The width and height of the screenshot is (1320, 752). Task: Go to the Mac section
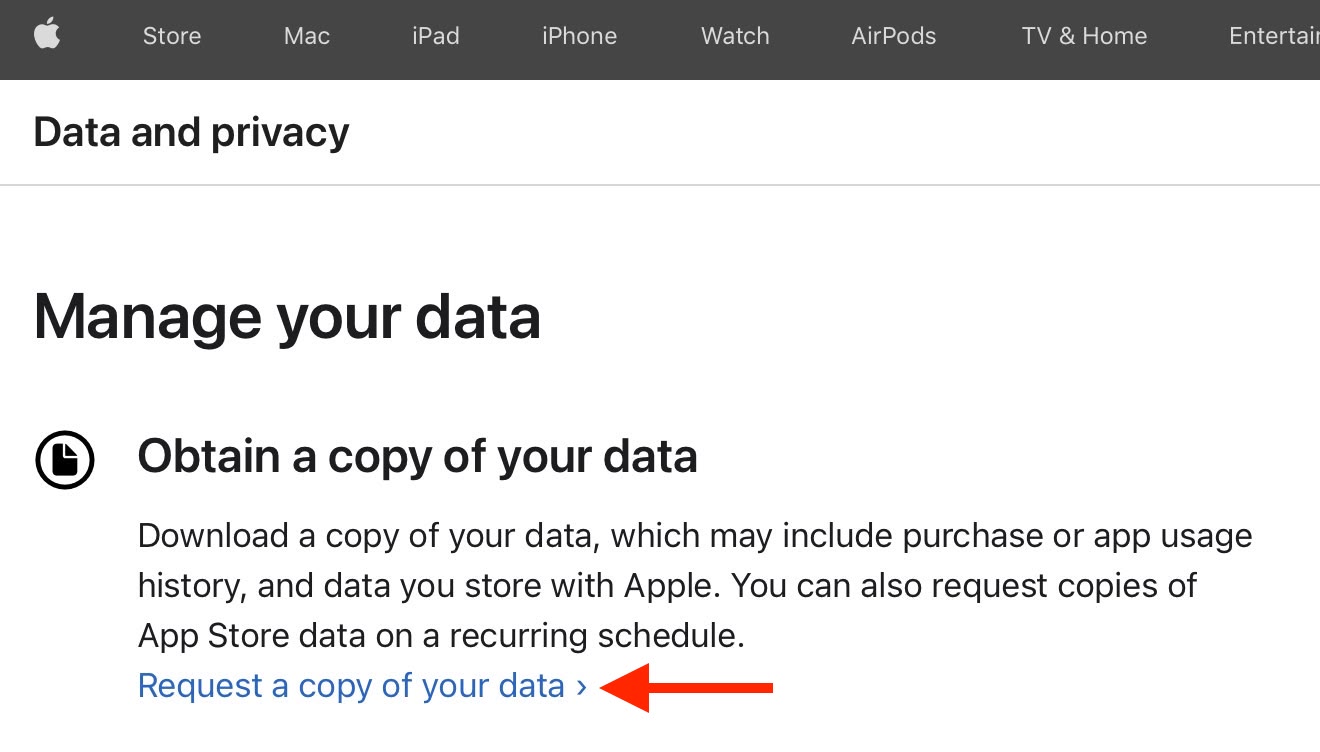(x=306, y=36)
